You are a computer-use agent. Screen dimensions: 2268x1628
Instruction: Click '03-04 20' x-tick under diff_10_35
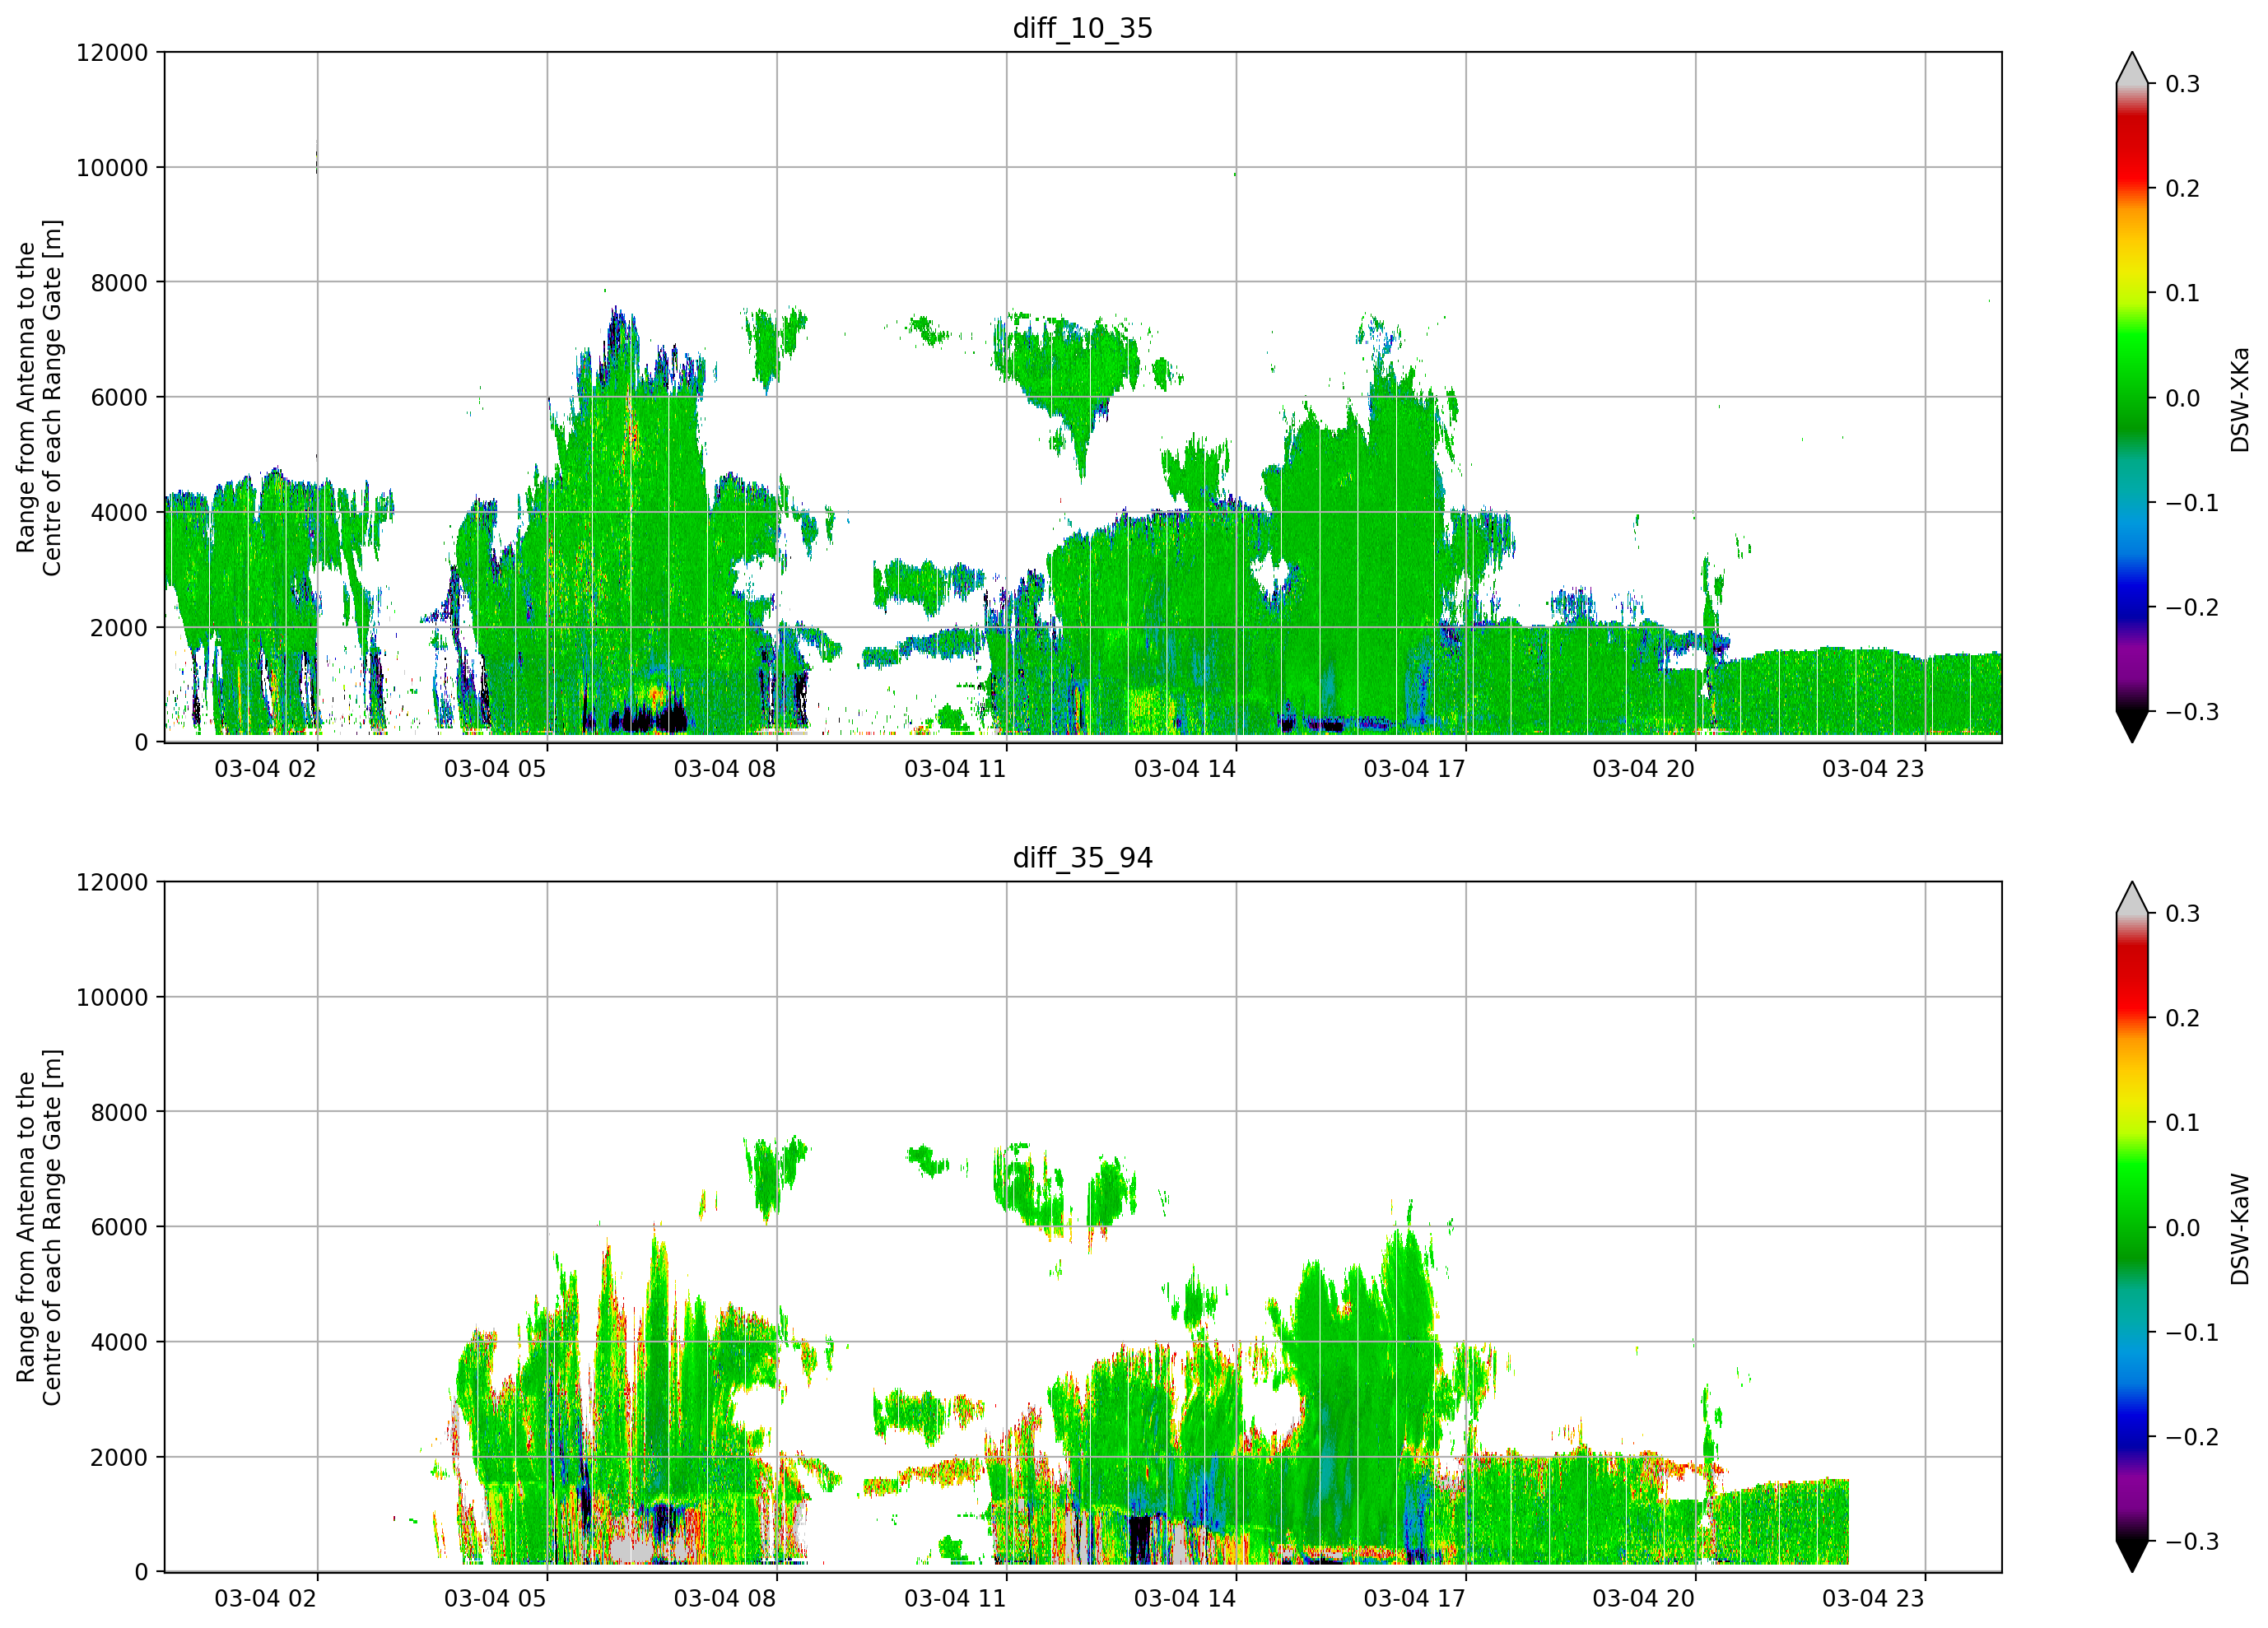tap(1644, 769)
